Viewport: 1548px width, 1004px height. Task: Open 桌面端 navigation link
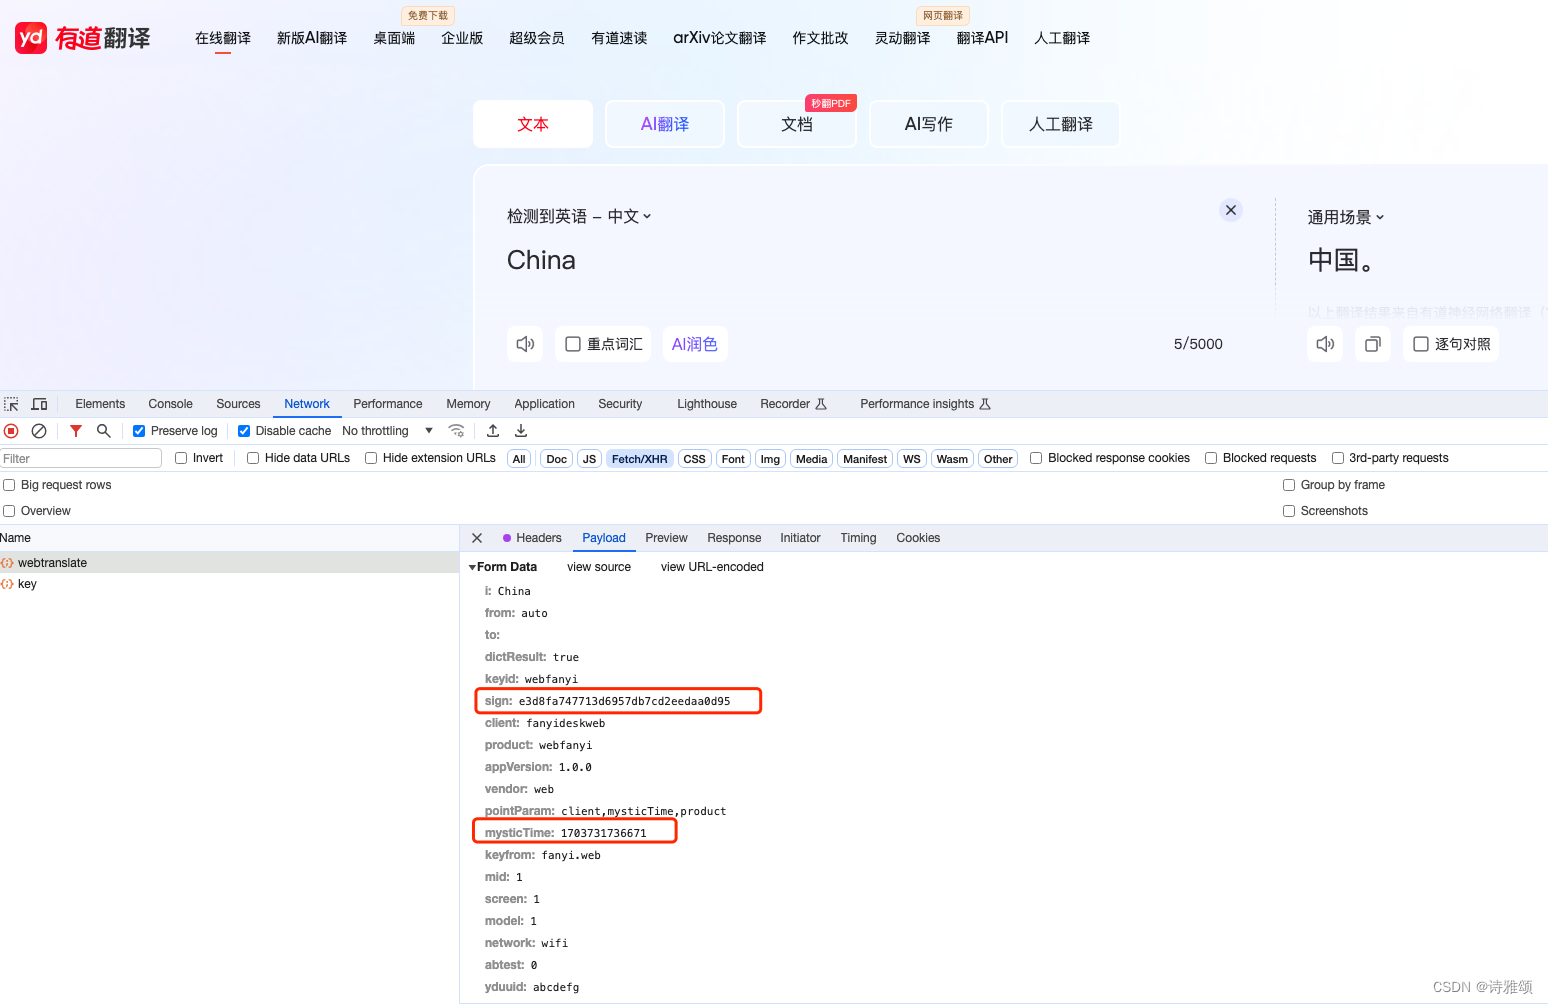point(394,38)
